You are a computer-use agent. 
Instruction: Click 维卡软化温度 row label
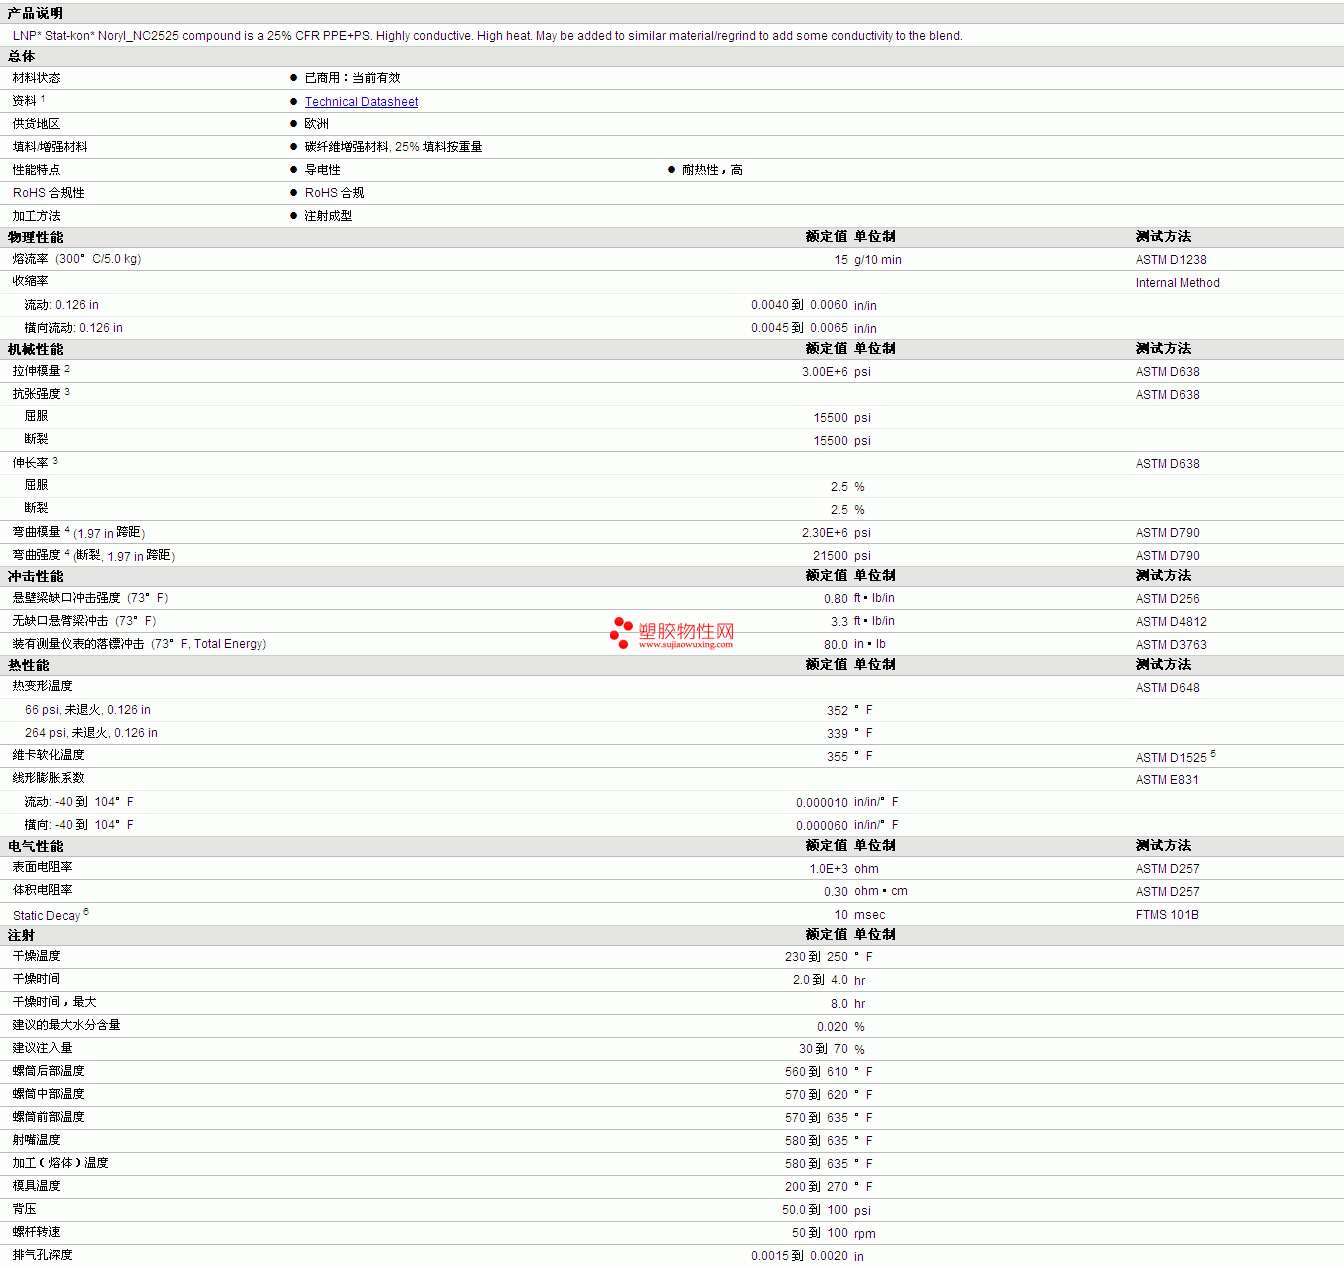[49, 755]
